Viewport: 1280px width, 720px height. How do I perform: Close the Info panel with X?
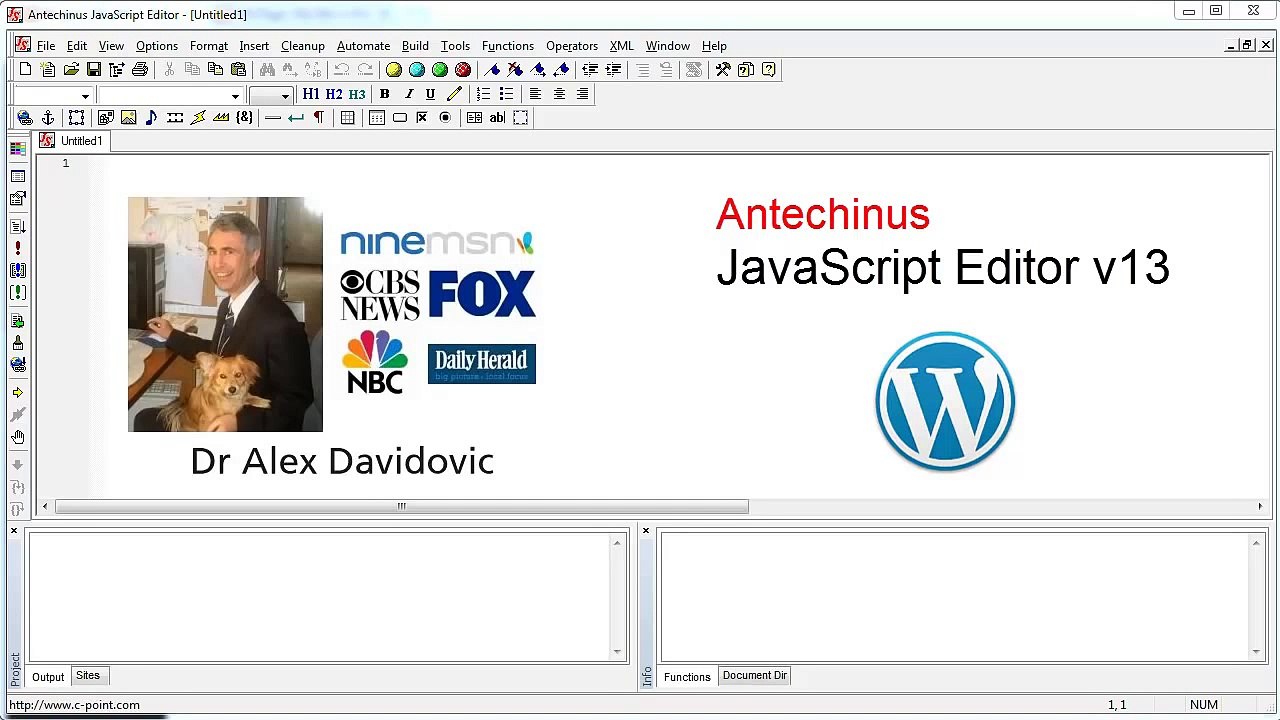(646, 531)
